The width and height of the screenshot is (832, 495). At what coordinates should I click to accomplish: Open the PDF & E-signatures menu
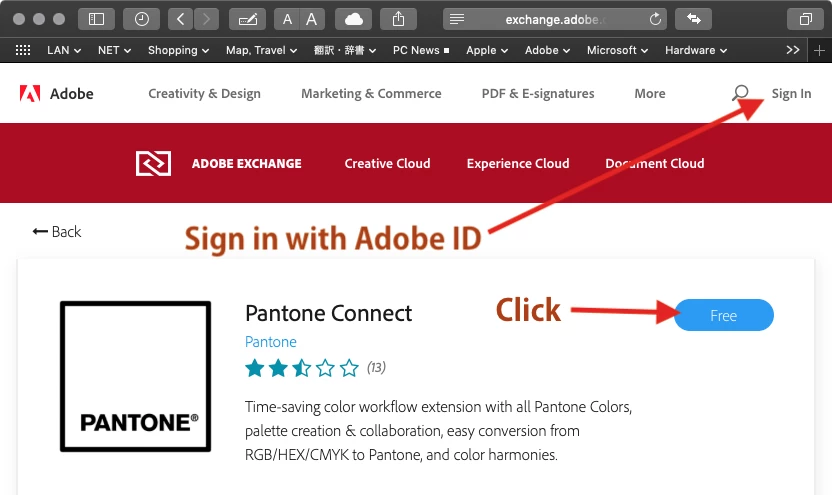coord(538,93)
